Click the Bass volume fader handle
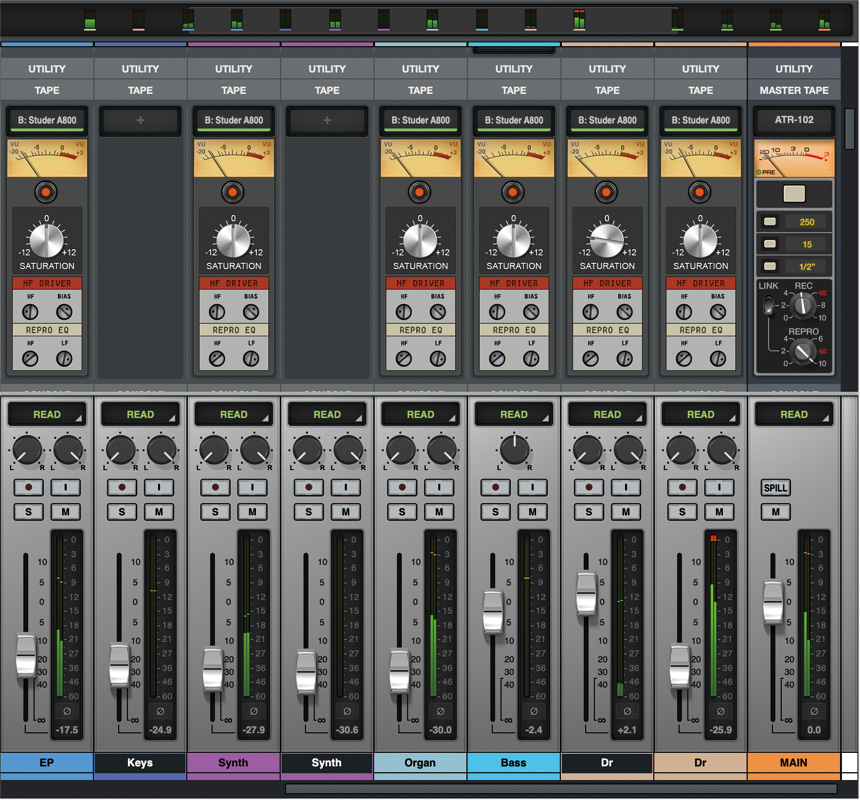The width and height of the screenshot is (860, 800). [x=493, y=612]
